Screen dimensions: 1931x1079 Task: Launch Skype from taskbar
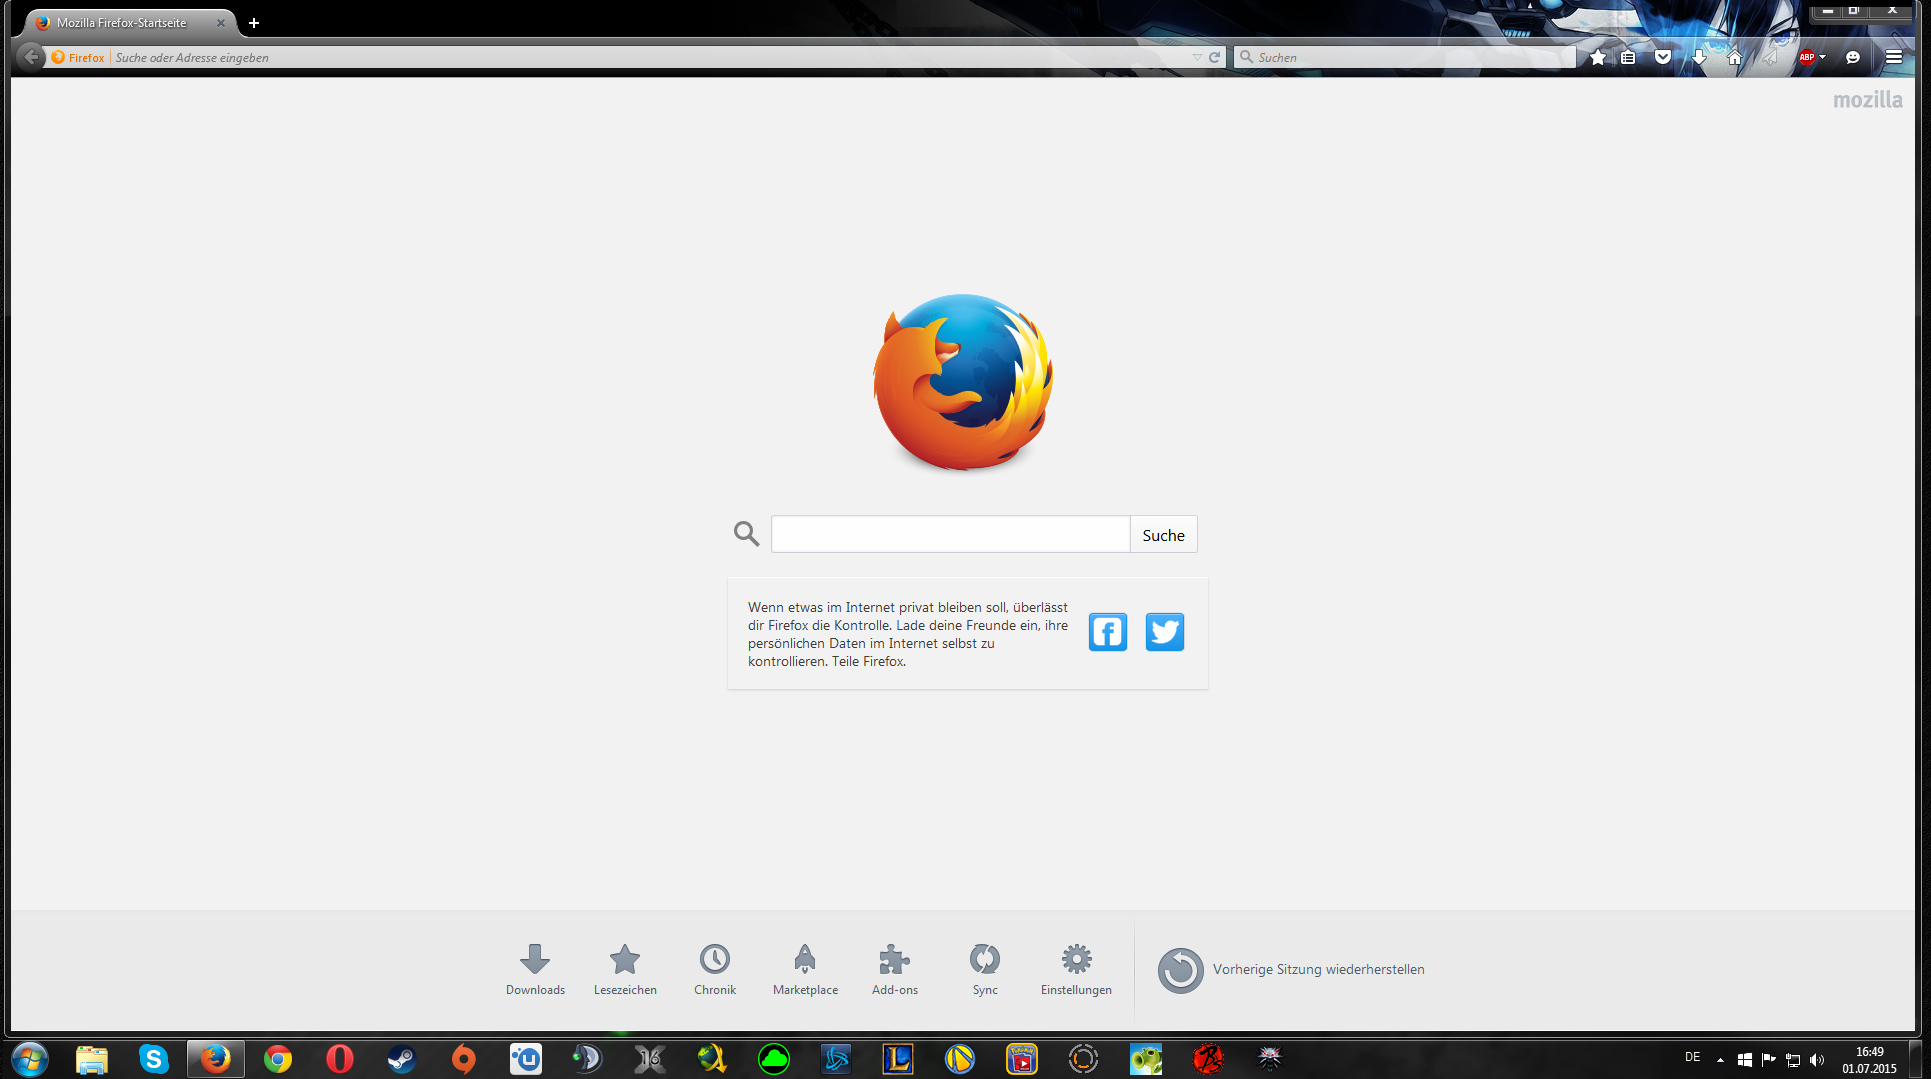click(154, 1059)
